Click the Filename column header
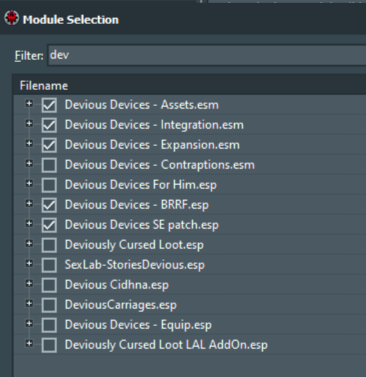Image resolution: width=366 pixels, height=377 pixels. pos(189,86)
